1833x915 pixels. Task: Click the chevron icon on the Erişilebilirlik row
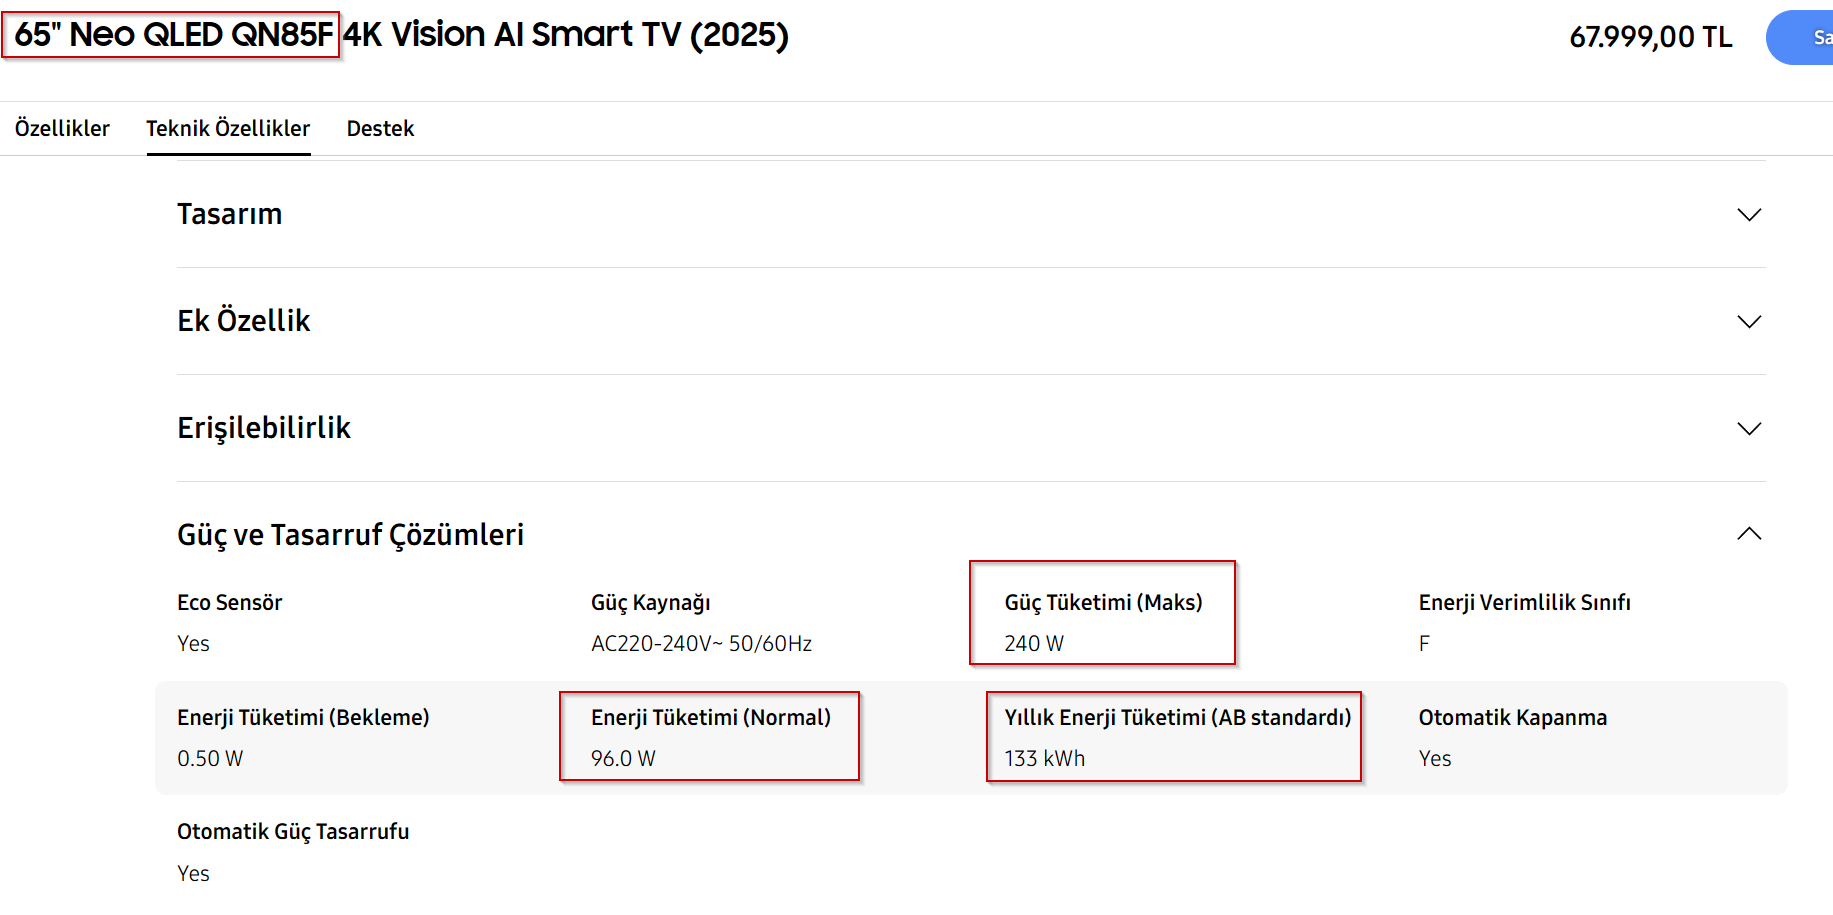pyautogui.click(x=1749, y=429)
